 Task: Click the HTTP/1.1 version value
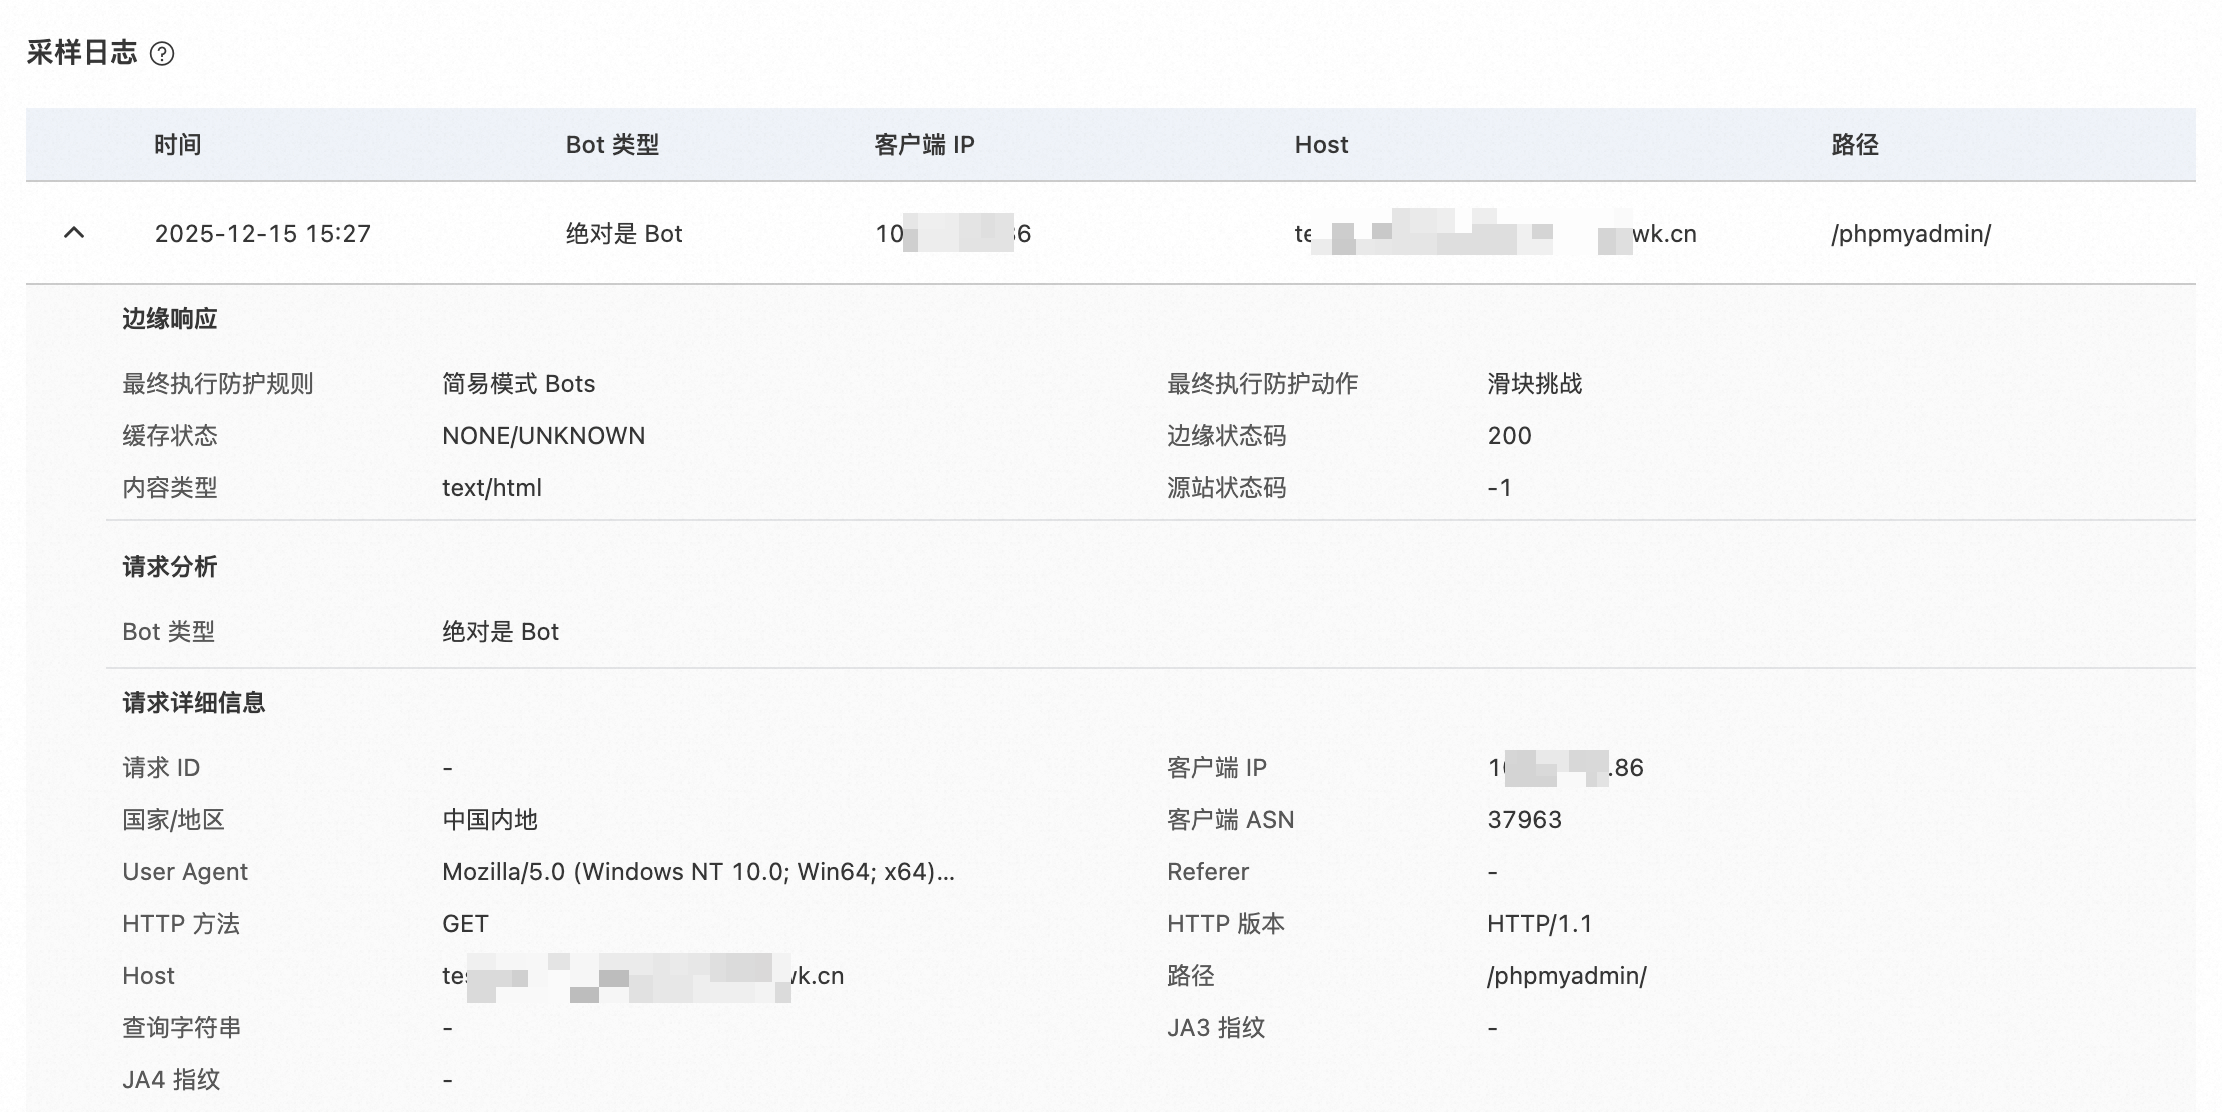(1539, 924)
